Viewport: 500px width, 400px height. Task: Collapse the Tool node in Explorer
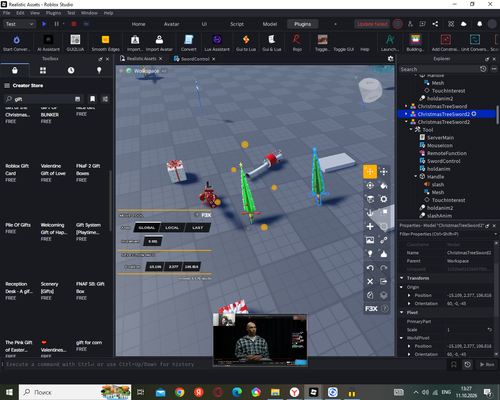[411, 129]
